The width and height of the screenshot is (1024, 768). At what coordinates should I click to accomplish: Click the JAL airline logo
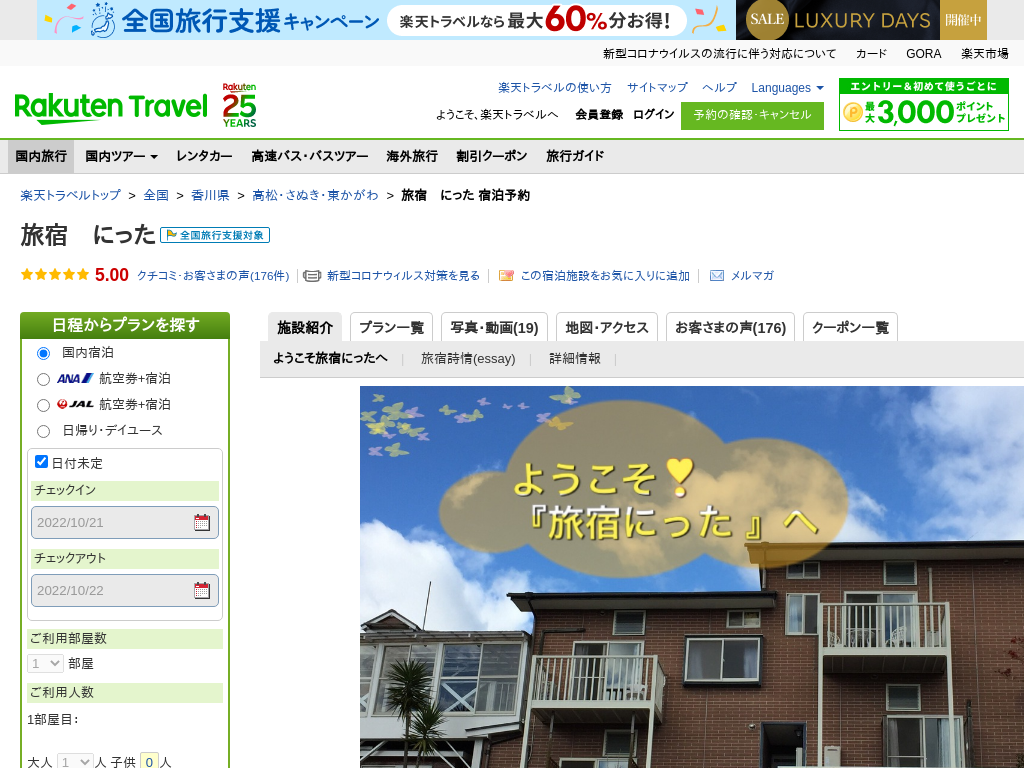coord(75,404)
